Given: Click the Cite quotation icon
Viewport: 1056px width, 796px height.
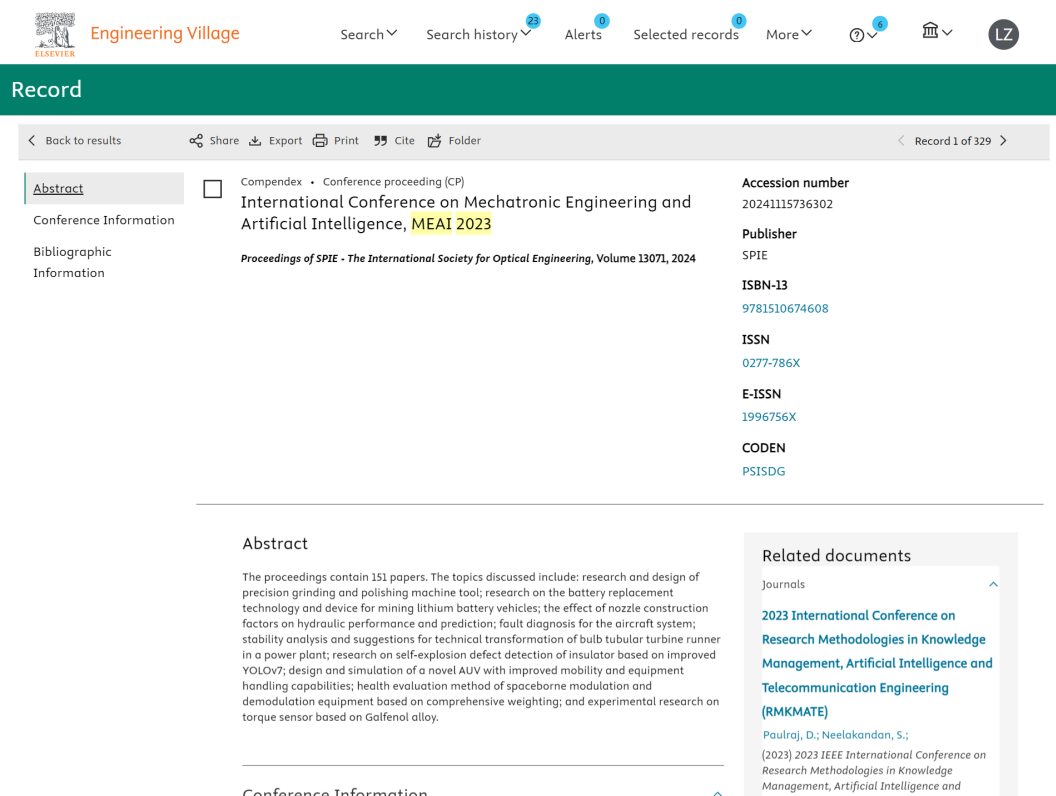Looking at the screenshot, I should pos(380,141).
